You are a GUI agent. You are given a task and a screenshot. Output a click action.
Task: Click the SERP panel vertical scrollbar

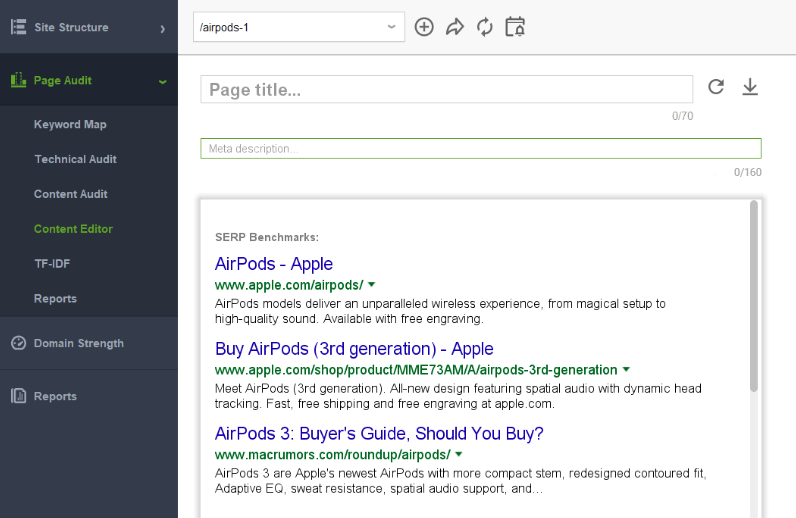point(754,296)
